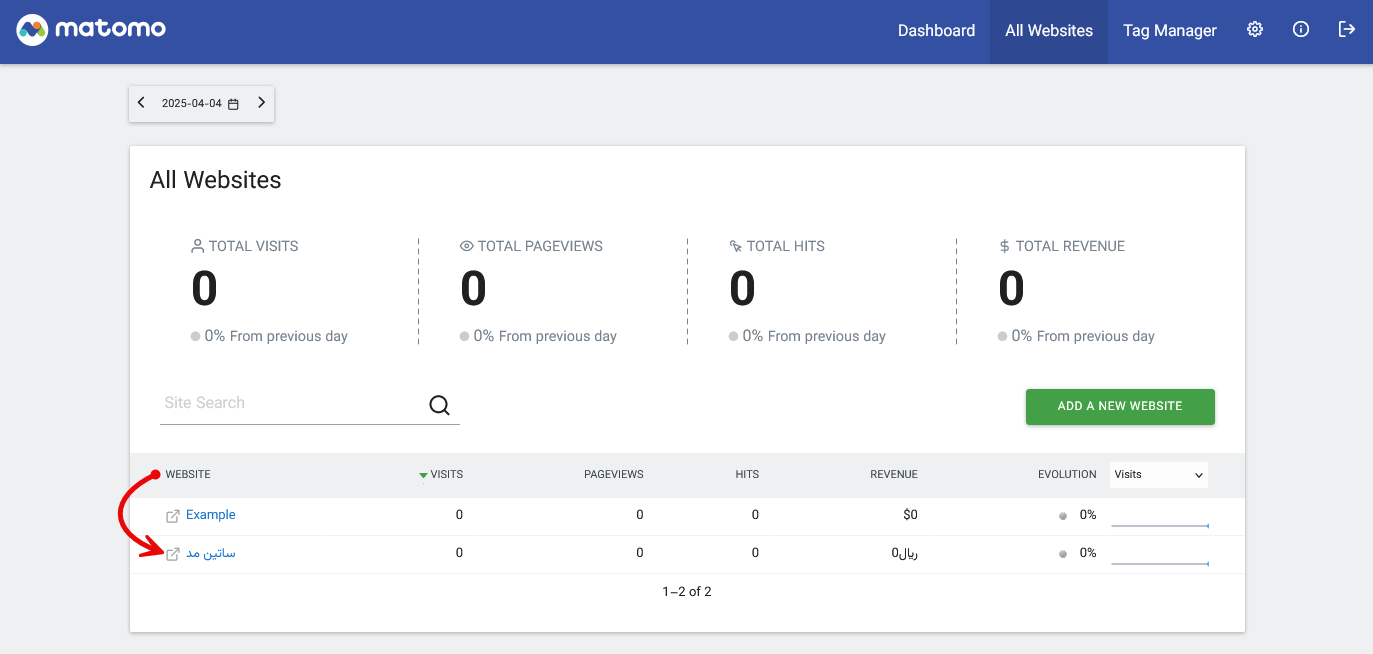Click the Total Pageviews zero value
Viewport: 1373px width, 654px height.
tap(473, 290)
